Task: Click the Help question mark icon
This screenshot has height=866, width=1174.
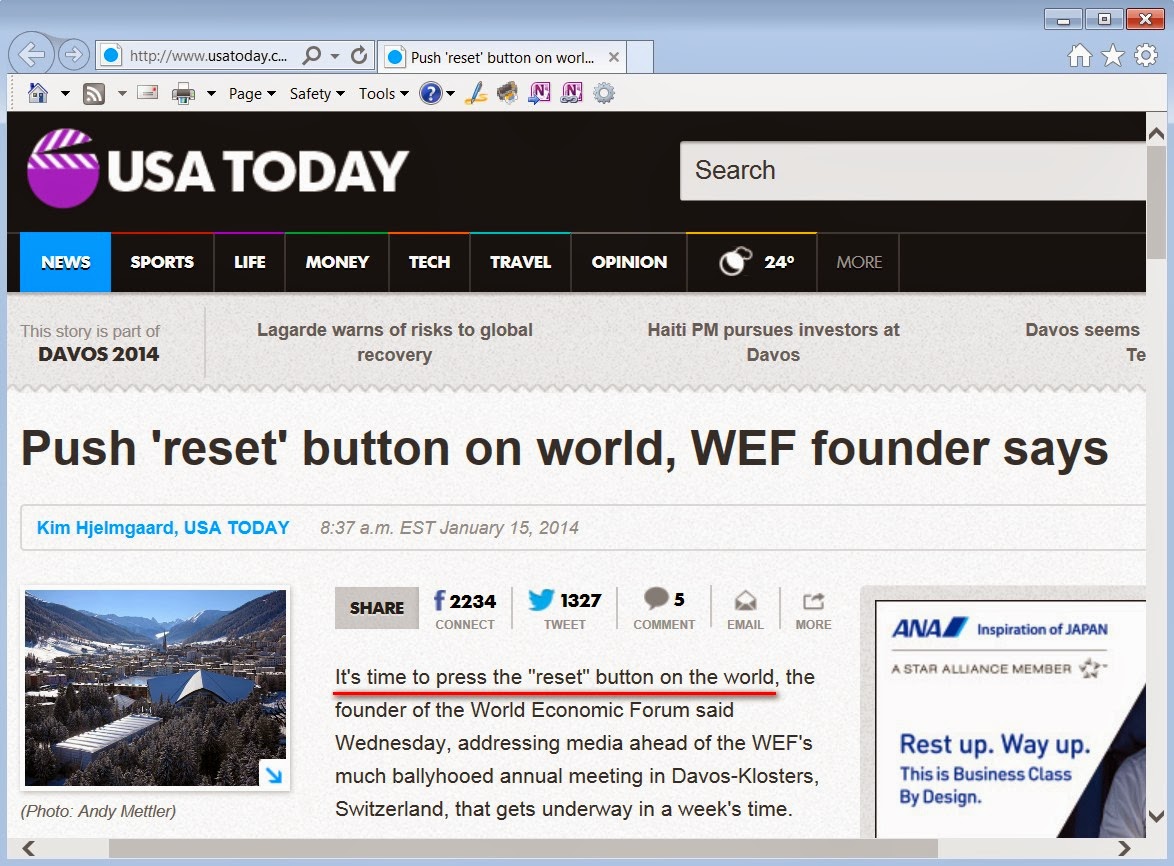Action: click(431, 93)
